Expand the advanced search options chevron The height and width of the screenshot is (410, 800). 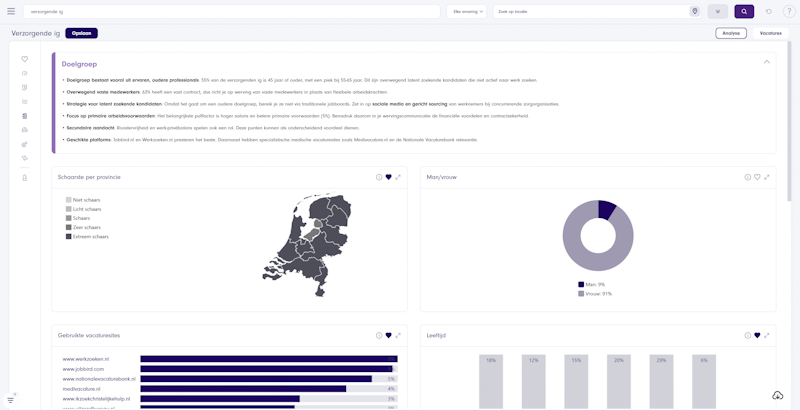(718, 11)
